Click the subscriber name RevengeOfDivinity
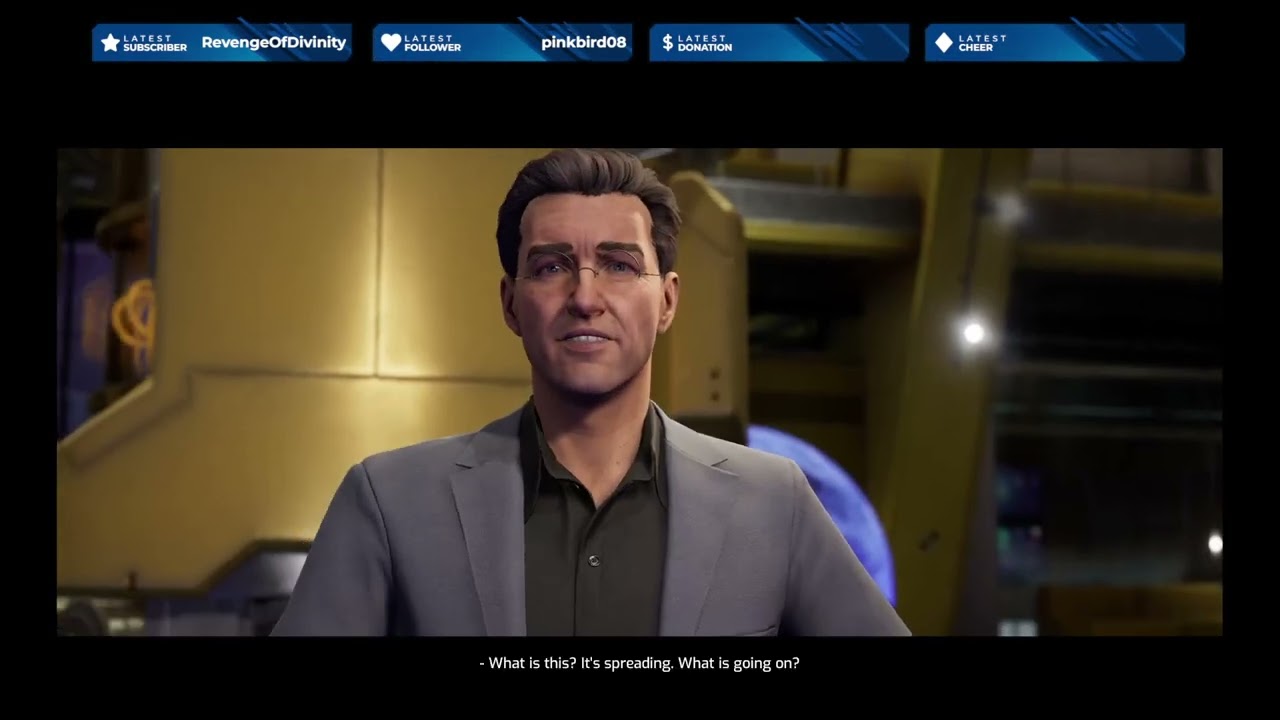Image resolution: width=1280 pixels, height=720 pixels. [274, 42]
